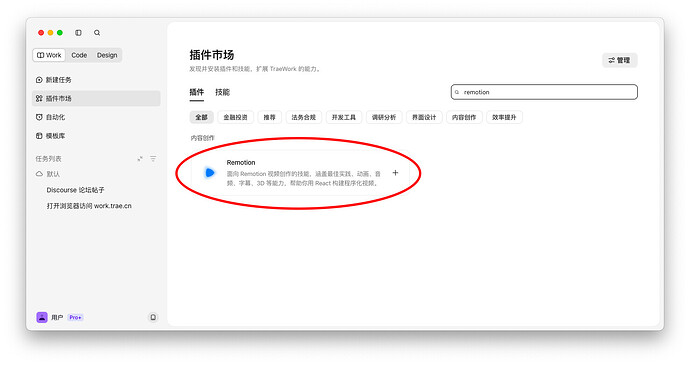Viewport: 690px width, 365px height.
Task: Select 插件市场 sidebar item
Action: [x=96, y=98]
